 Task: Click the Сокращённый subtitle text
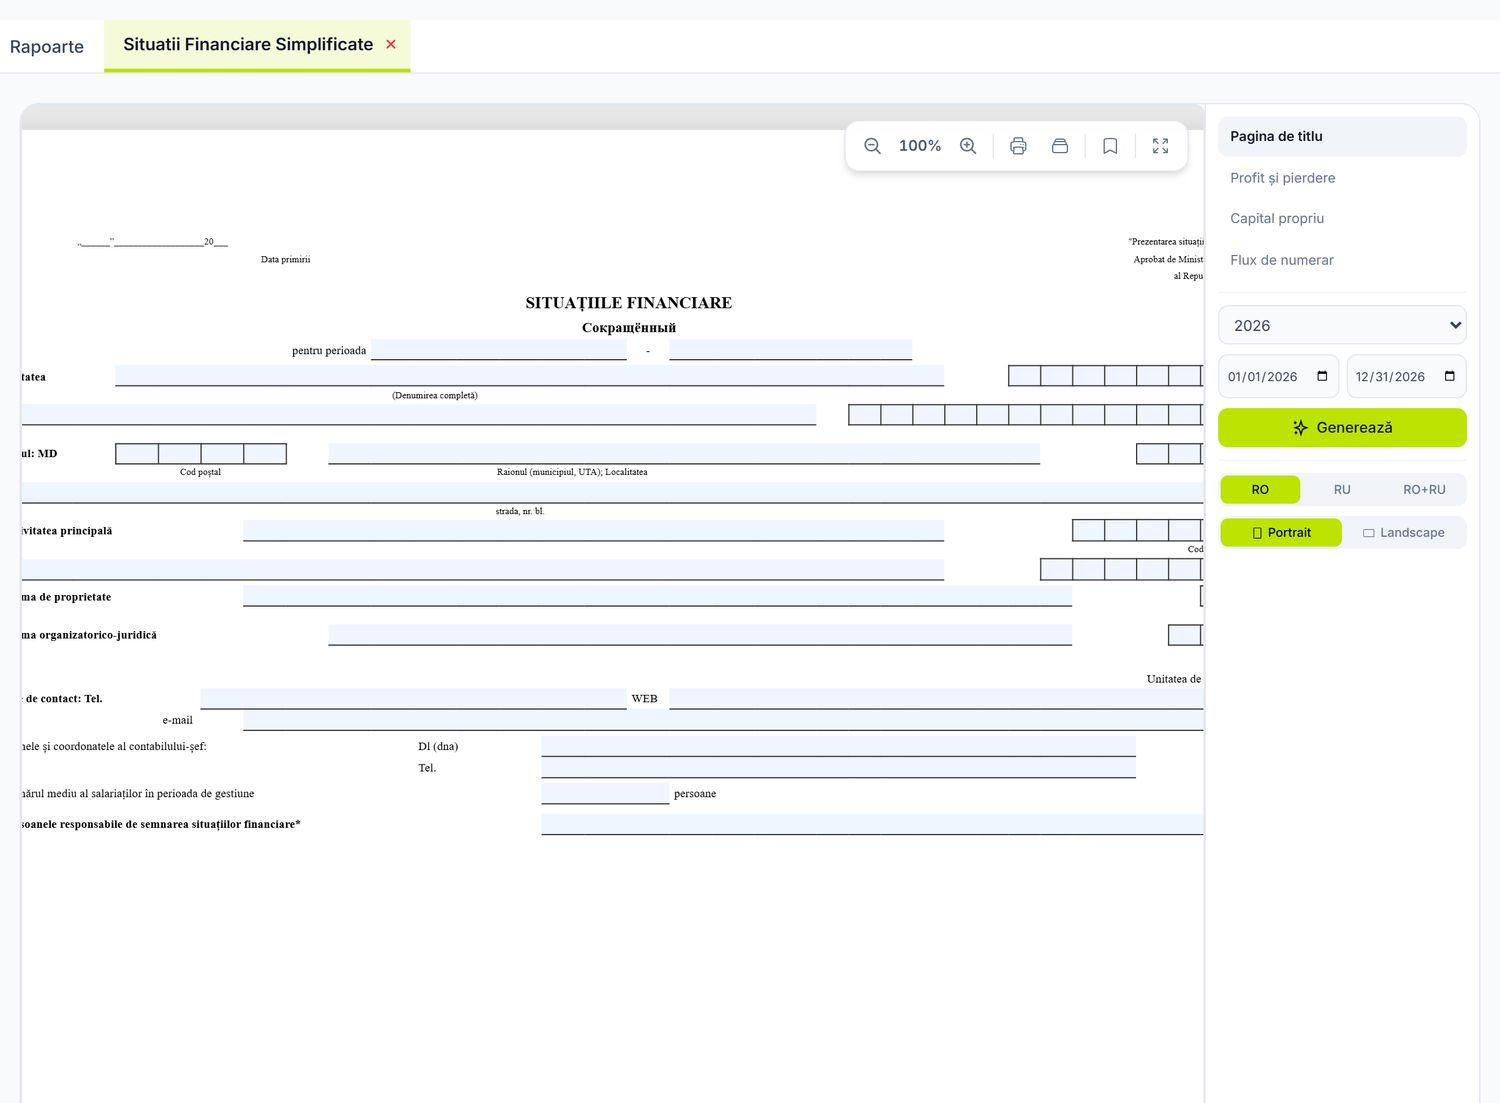coord(629,328)
